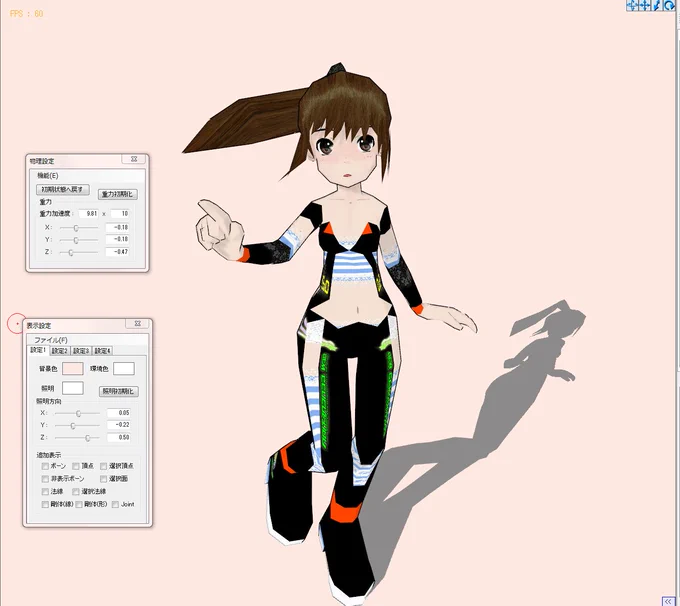This screenshot has width=680, height=606.
Task: Open the ファイル(F) menu
Action: pos(51,340)
